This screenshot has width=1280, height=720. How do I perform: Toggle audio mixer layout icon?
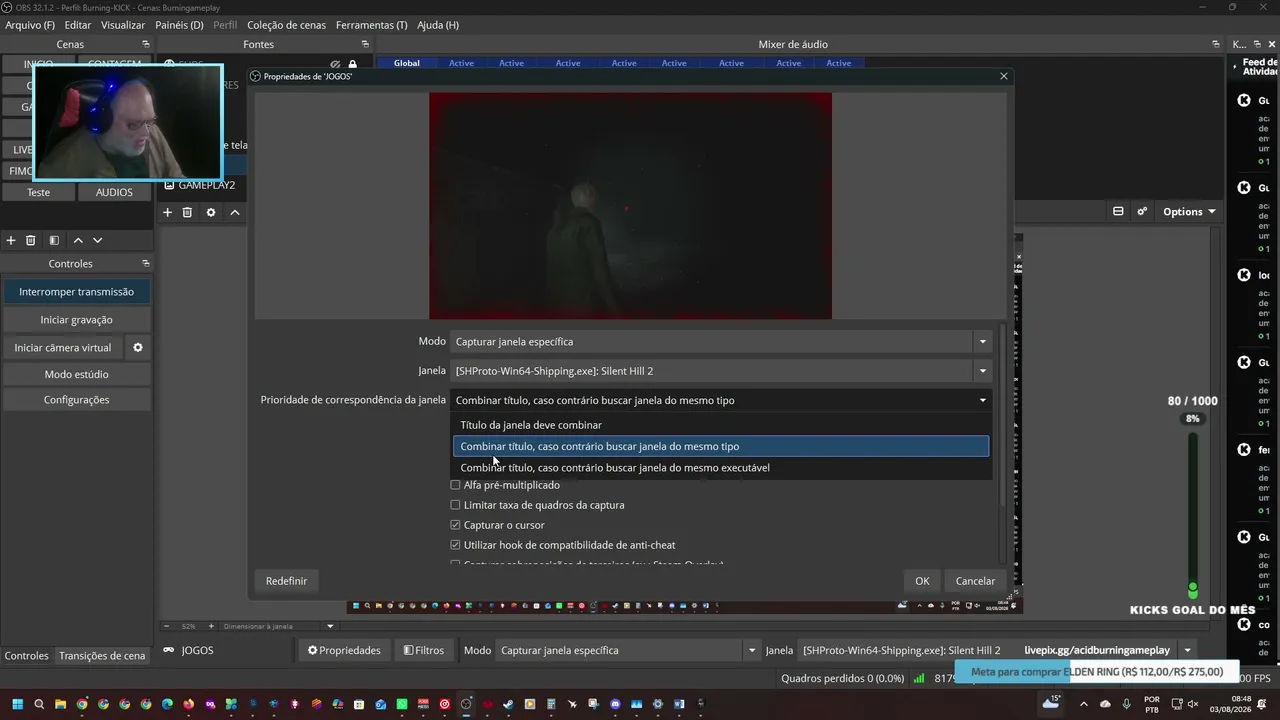1118,211
